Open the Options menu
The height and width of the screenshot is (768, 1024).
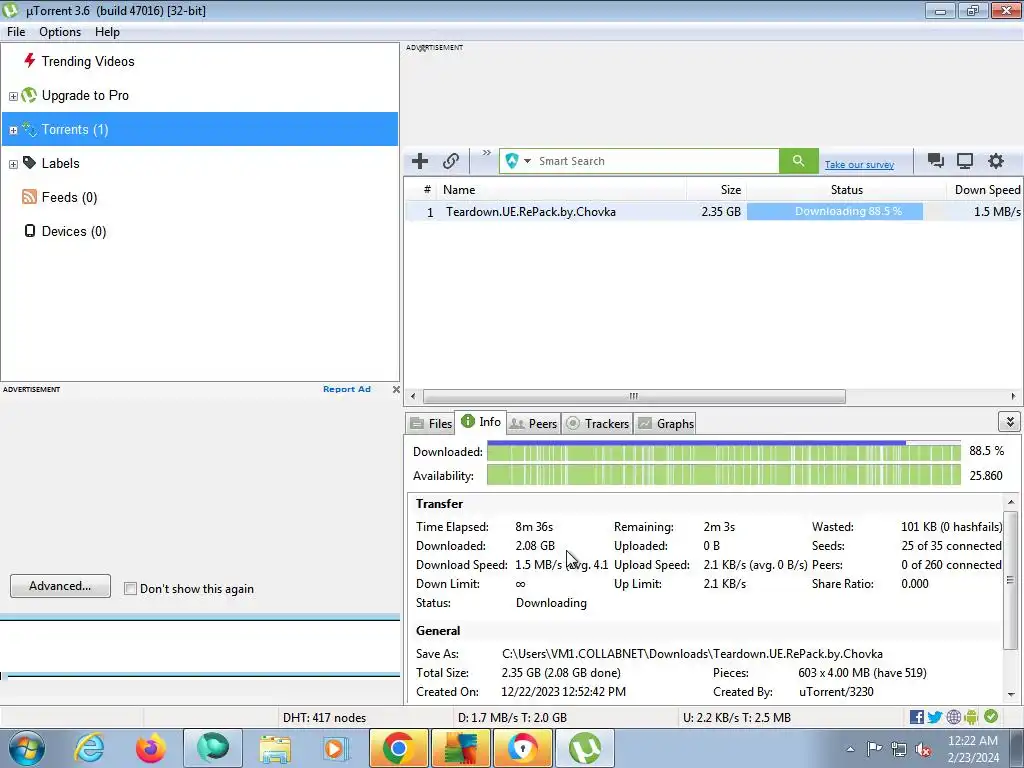[60, 32]
